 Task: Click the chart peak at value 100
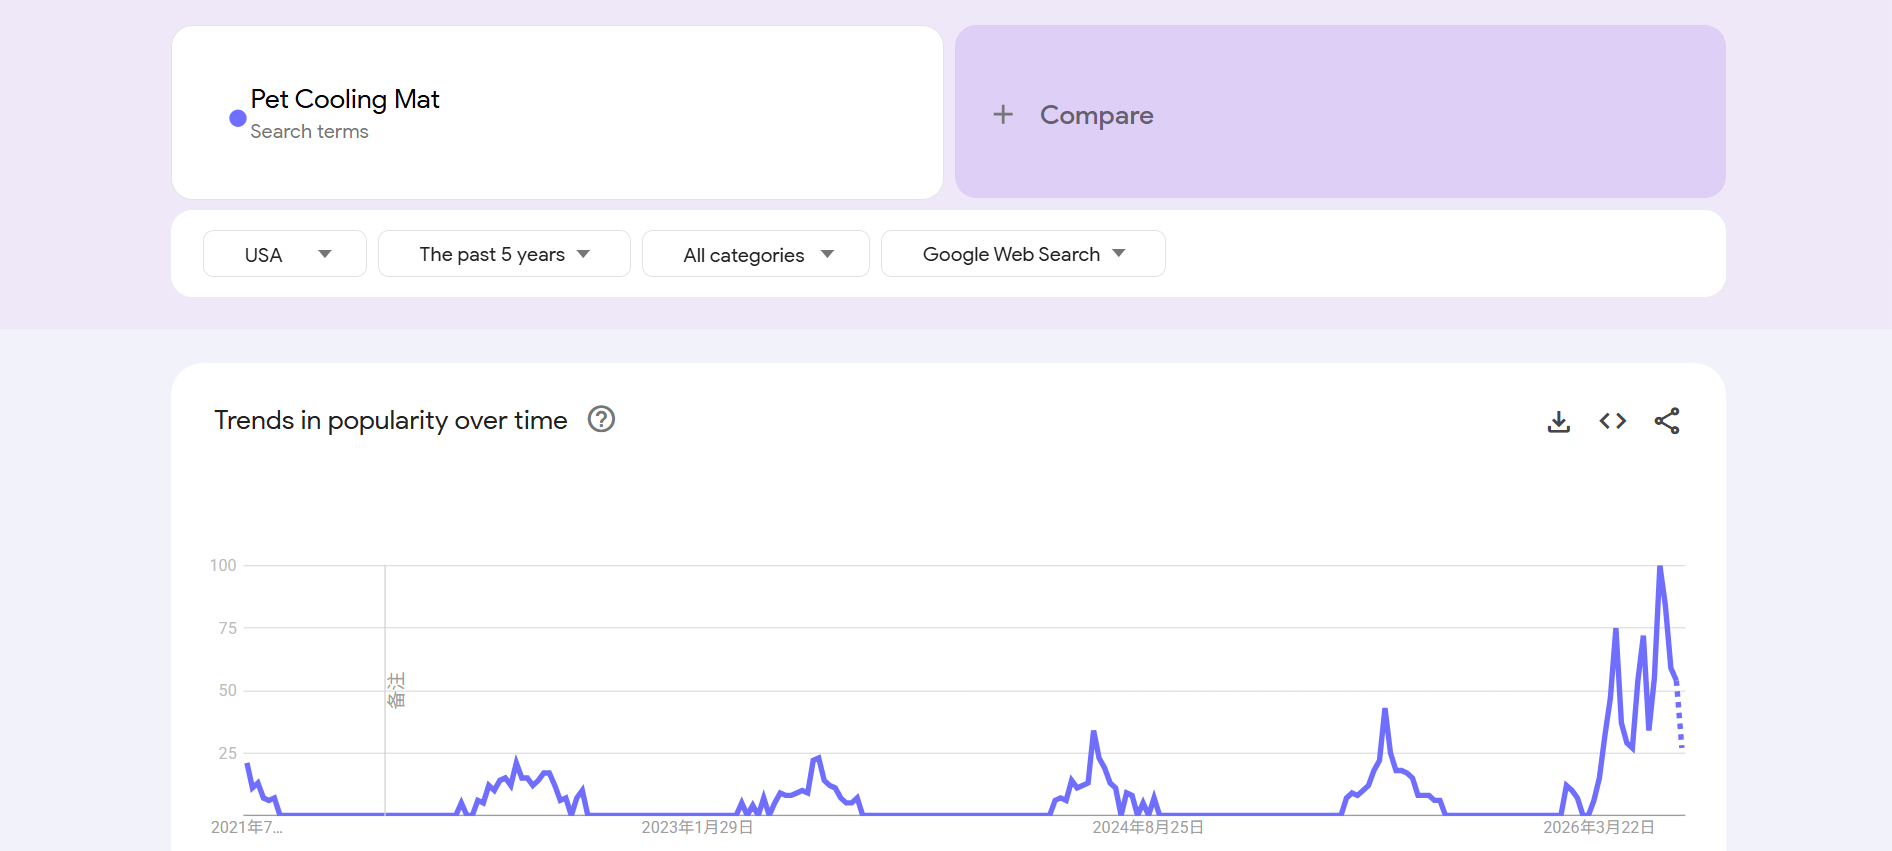pos(1660,567)
